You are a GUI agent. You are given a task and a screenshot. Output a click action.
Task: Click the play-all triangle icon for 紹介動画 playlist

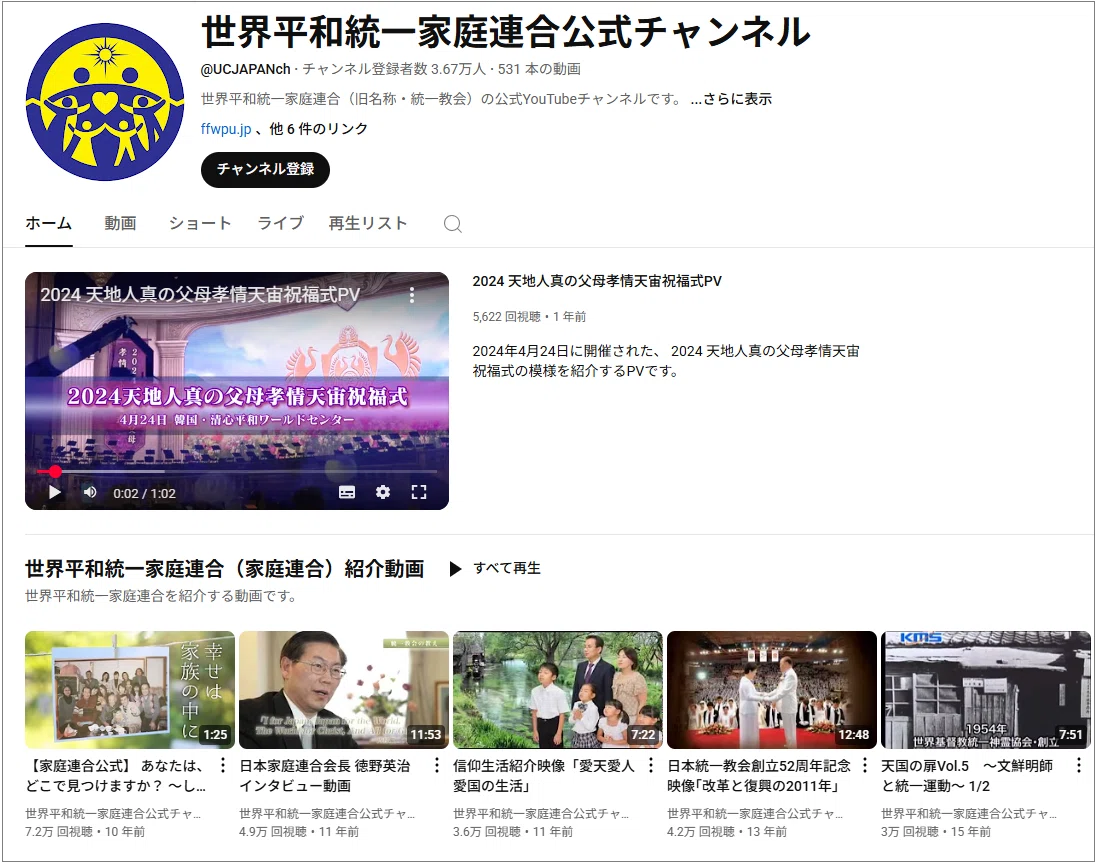point(455,569)
